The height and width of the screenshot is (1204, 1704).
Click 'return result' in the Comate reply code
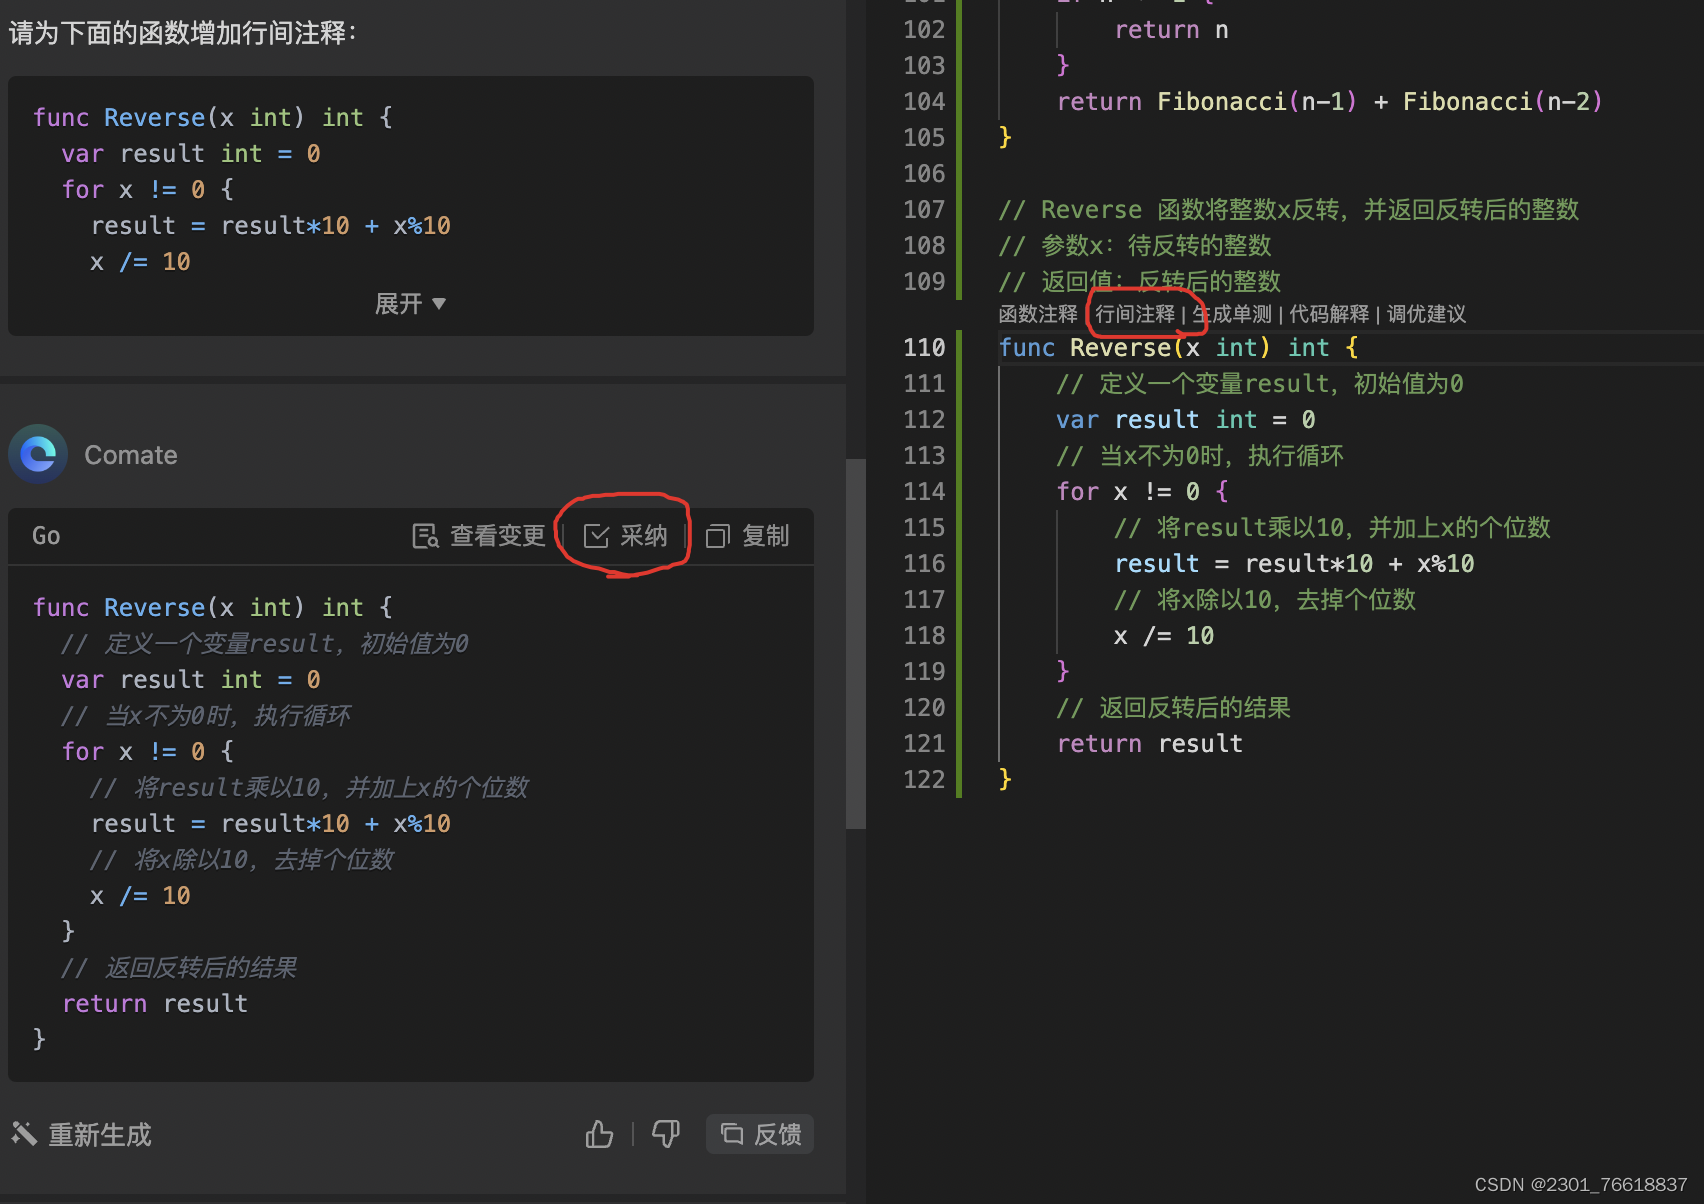point(155,1004)
